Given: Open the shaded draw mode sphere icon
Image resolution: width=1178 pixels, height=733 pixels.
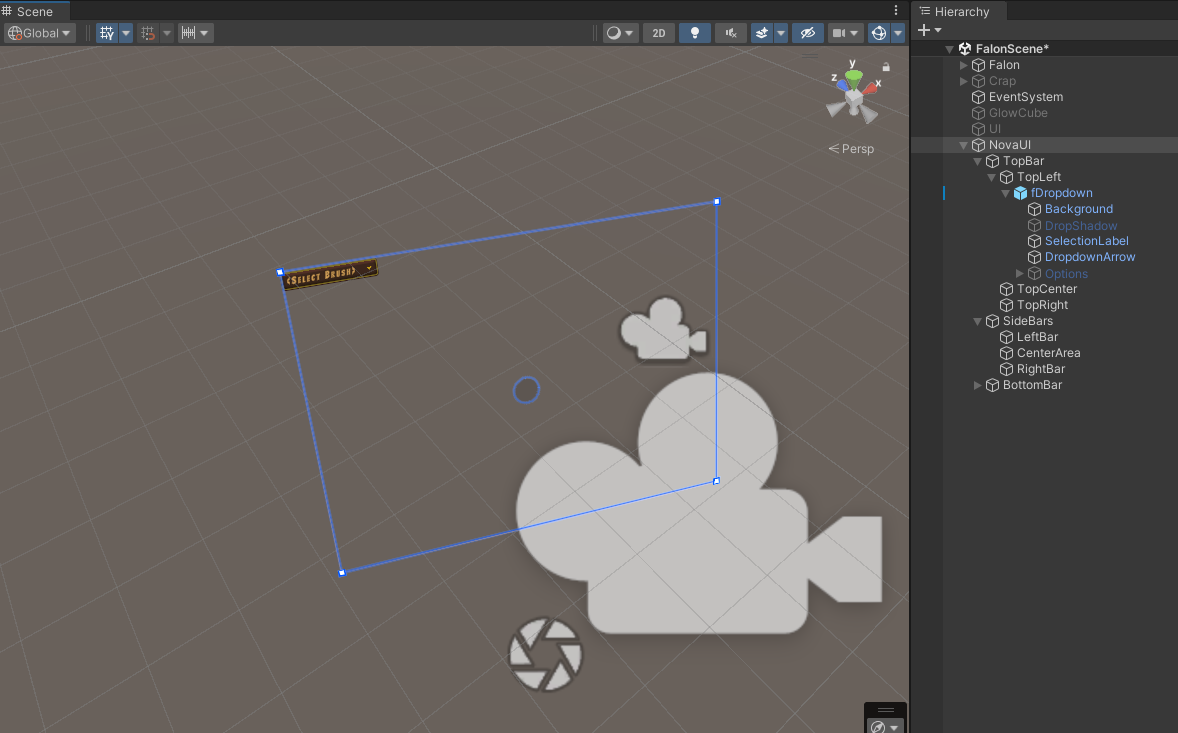Looking at the screenshot, I should point(614,32).
